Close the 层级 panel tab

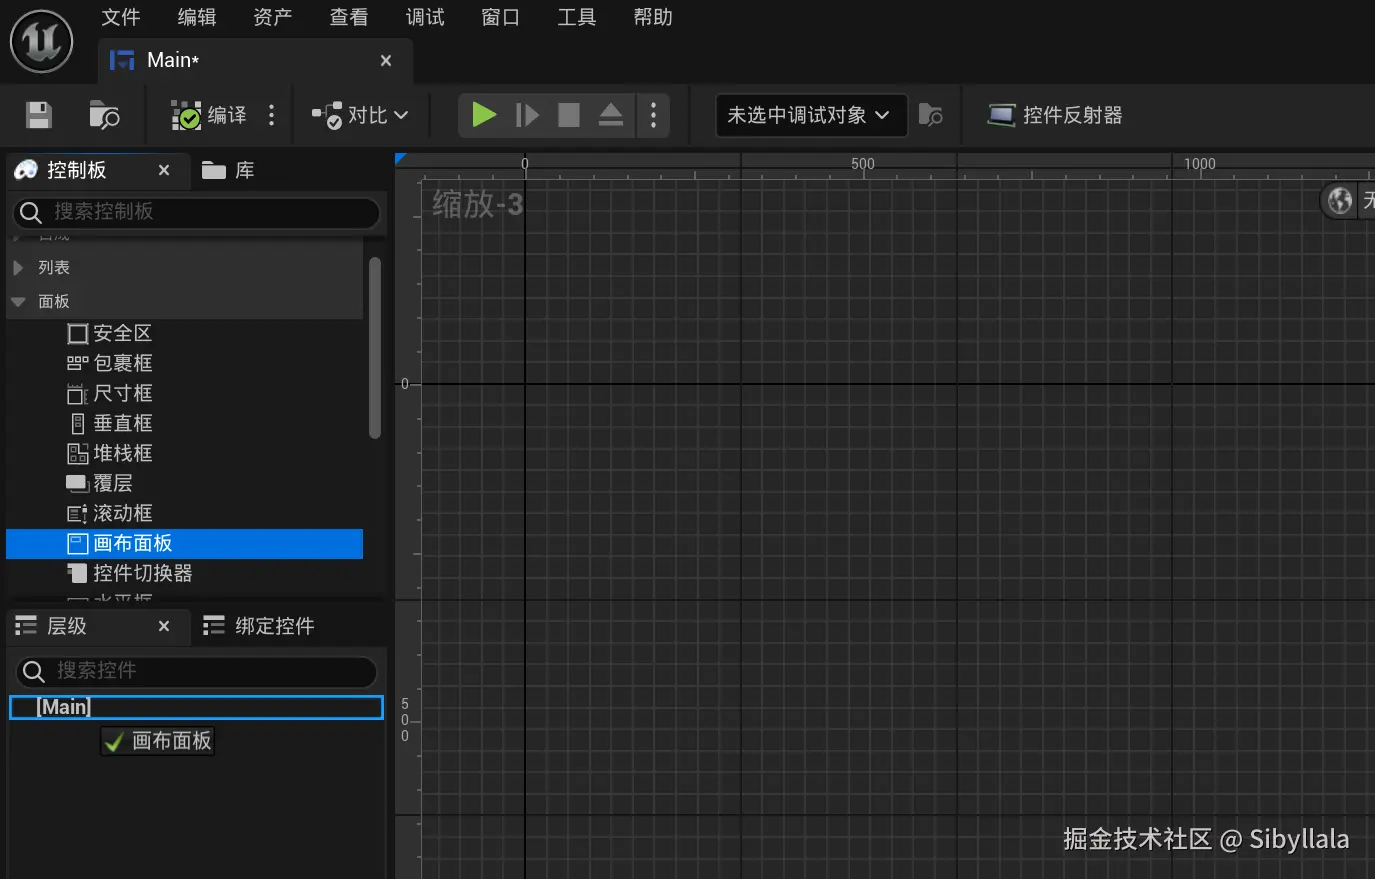tap(164, 626)
